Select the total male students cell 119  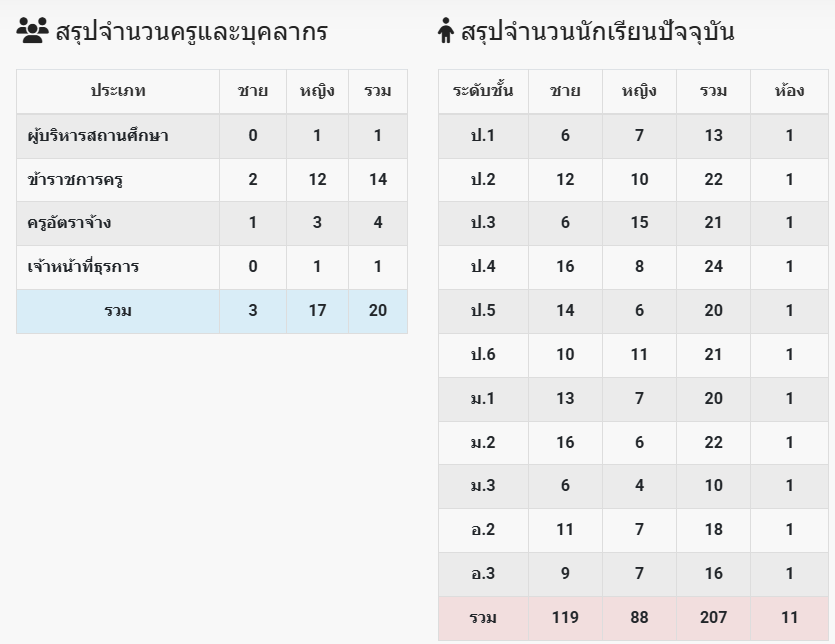coord(565,617)
